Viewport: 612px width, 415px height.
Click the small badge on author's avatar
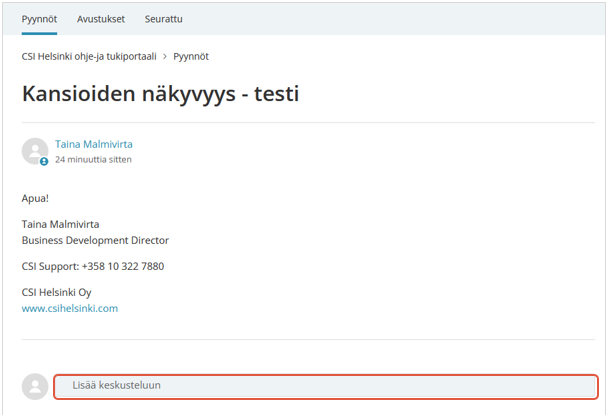(x=44, y=161)
